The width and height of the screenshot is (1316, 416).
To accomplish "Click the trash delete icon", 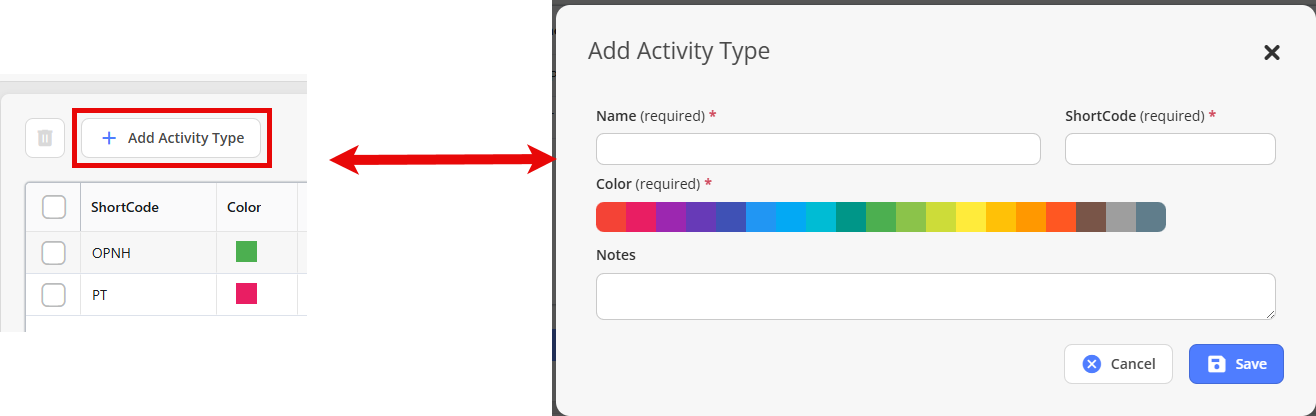I will pos(45,139).
